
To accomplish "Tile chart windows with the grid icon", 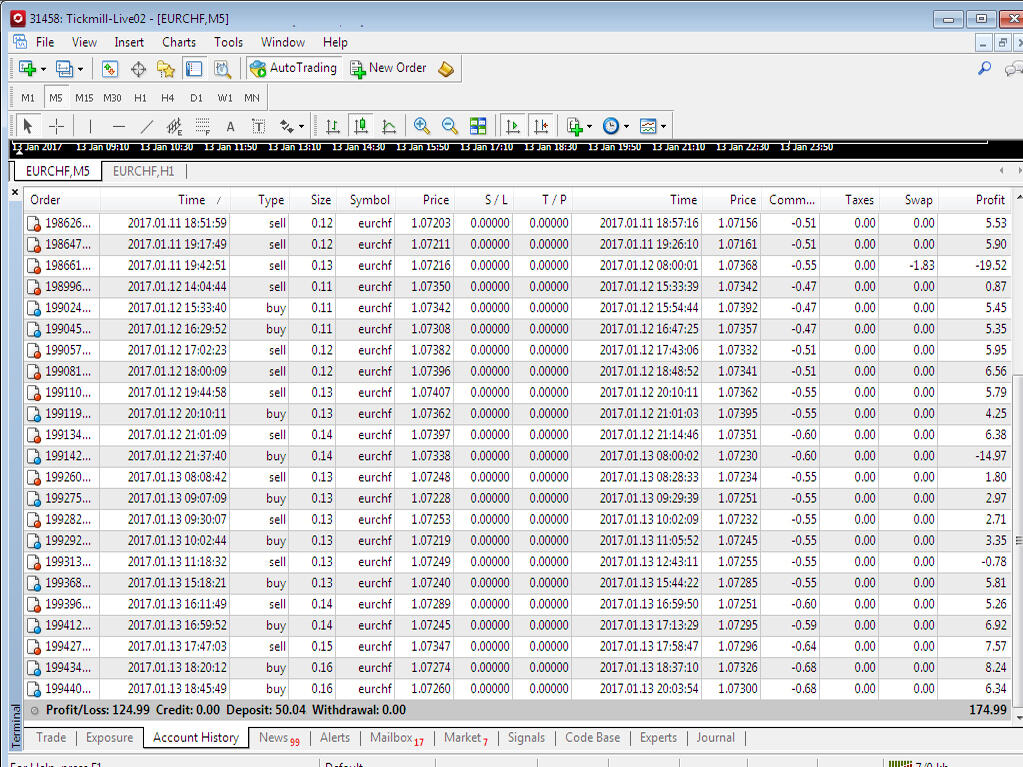I will pyautogui.click(x=478, y=126).
